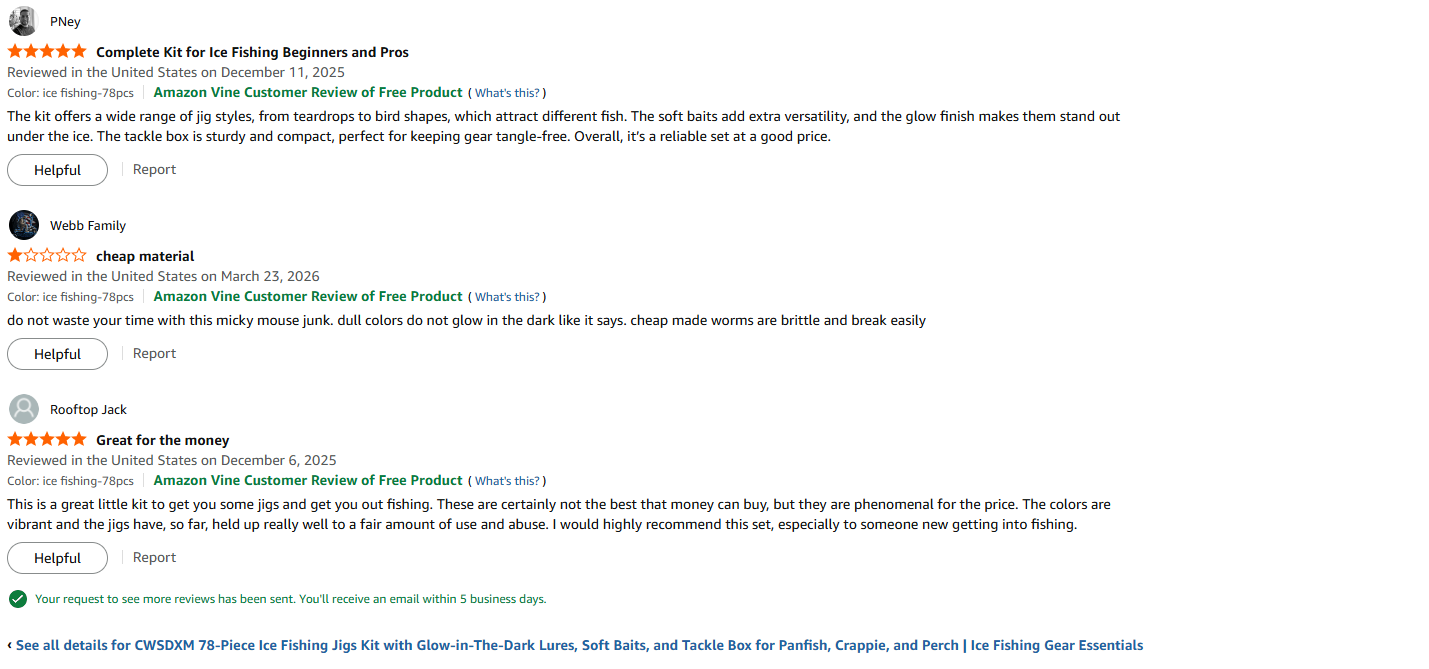Click "What's this?" on Webb Family's Vine review

(507, 297)
